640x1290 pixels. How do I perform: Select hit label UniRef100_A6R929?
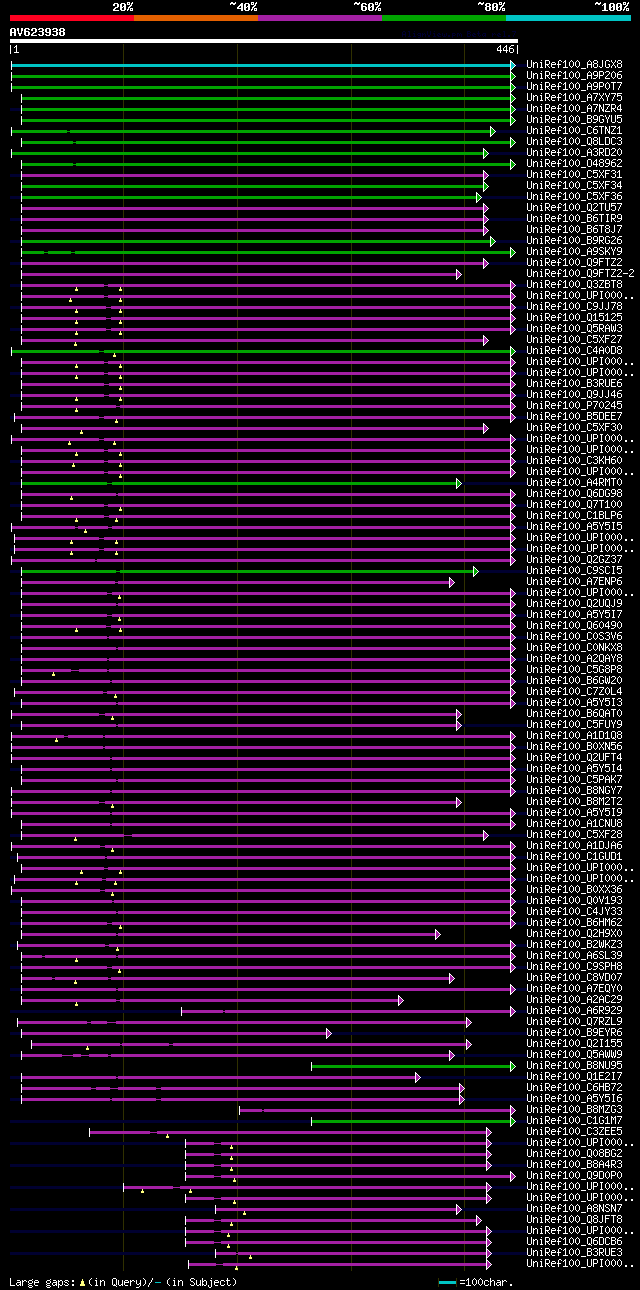pyautogui.click(x=574, y=1010)
